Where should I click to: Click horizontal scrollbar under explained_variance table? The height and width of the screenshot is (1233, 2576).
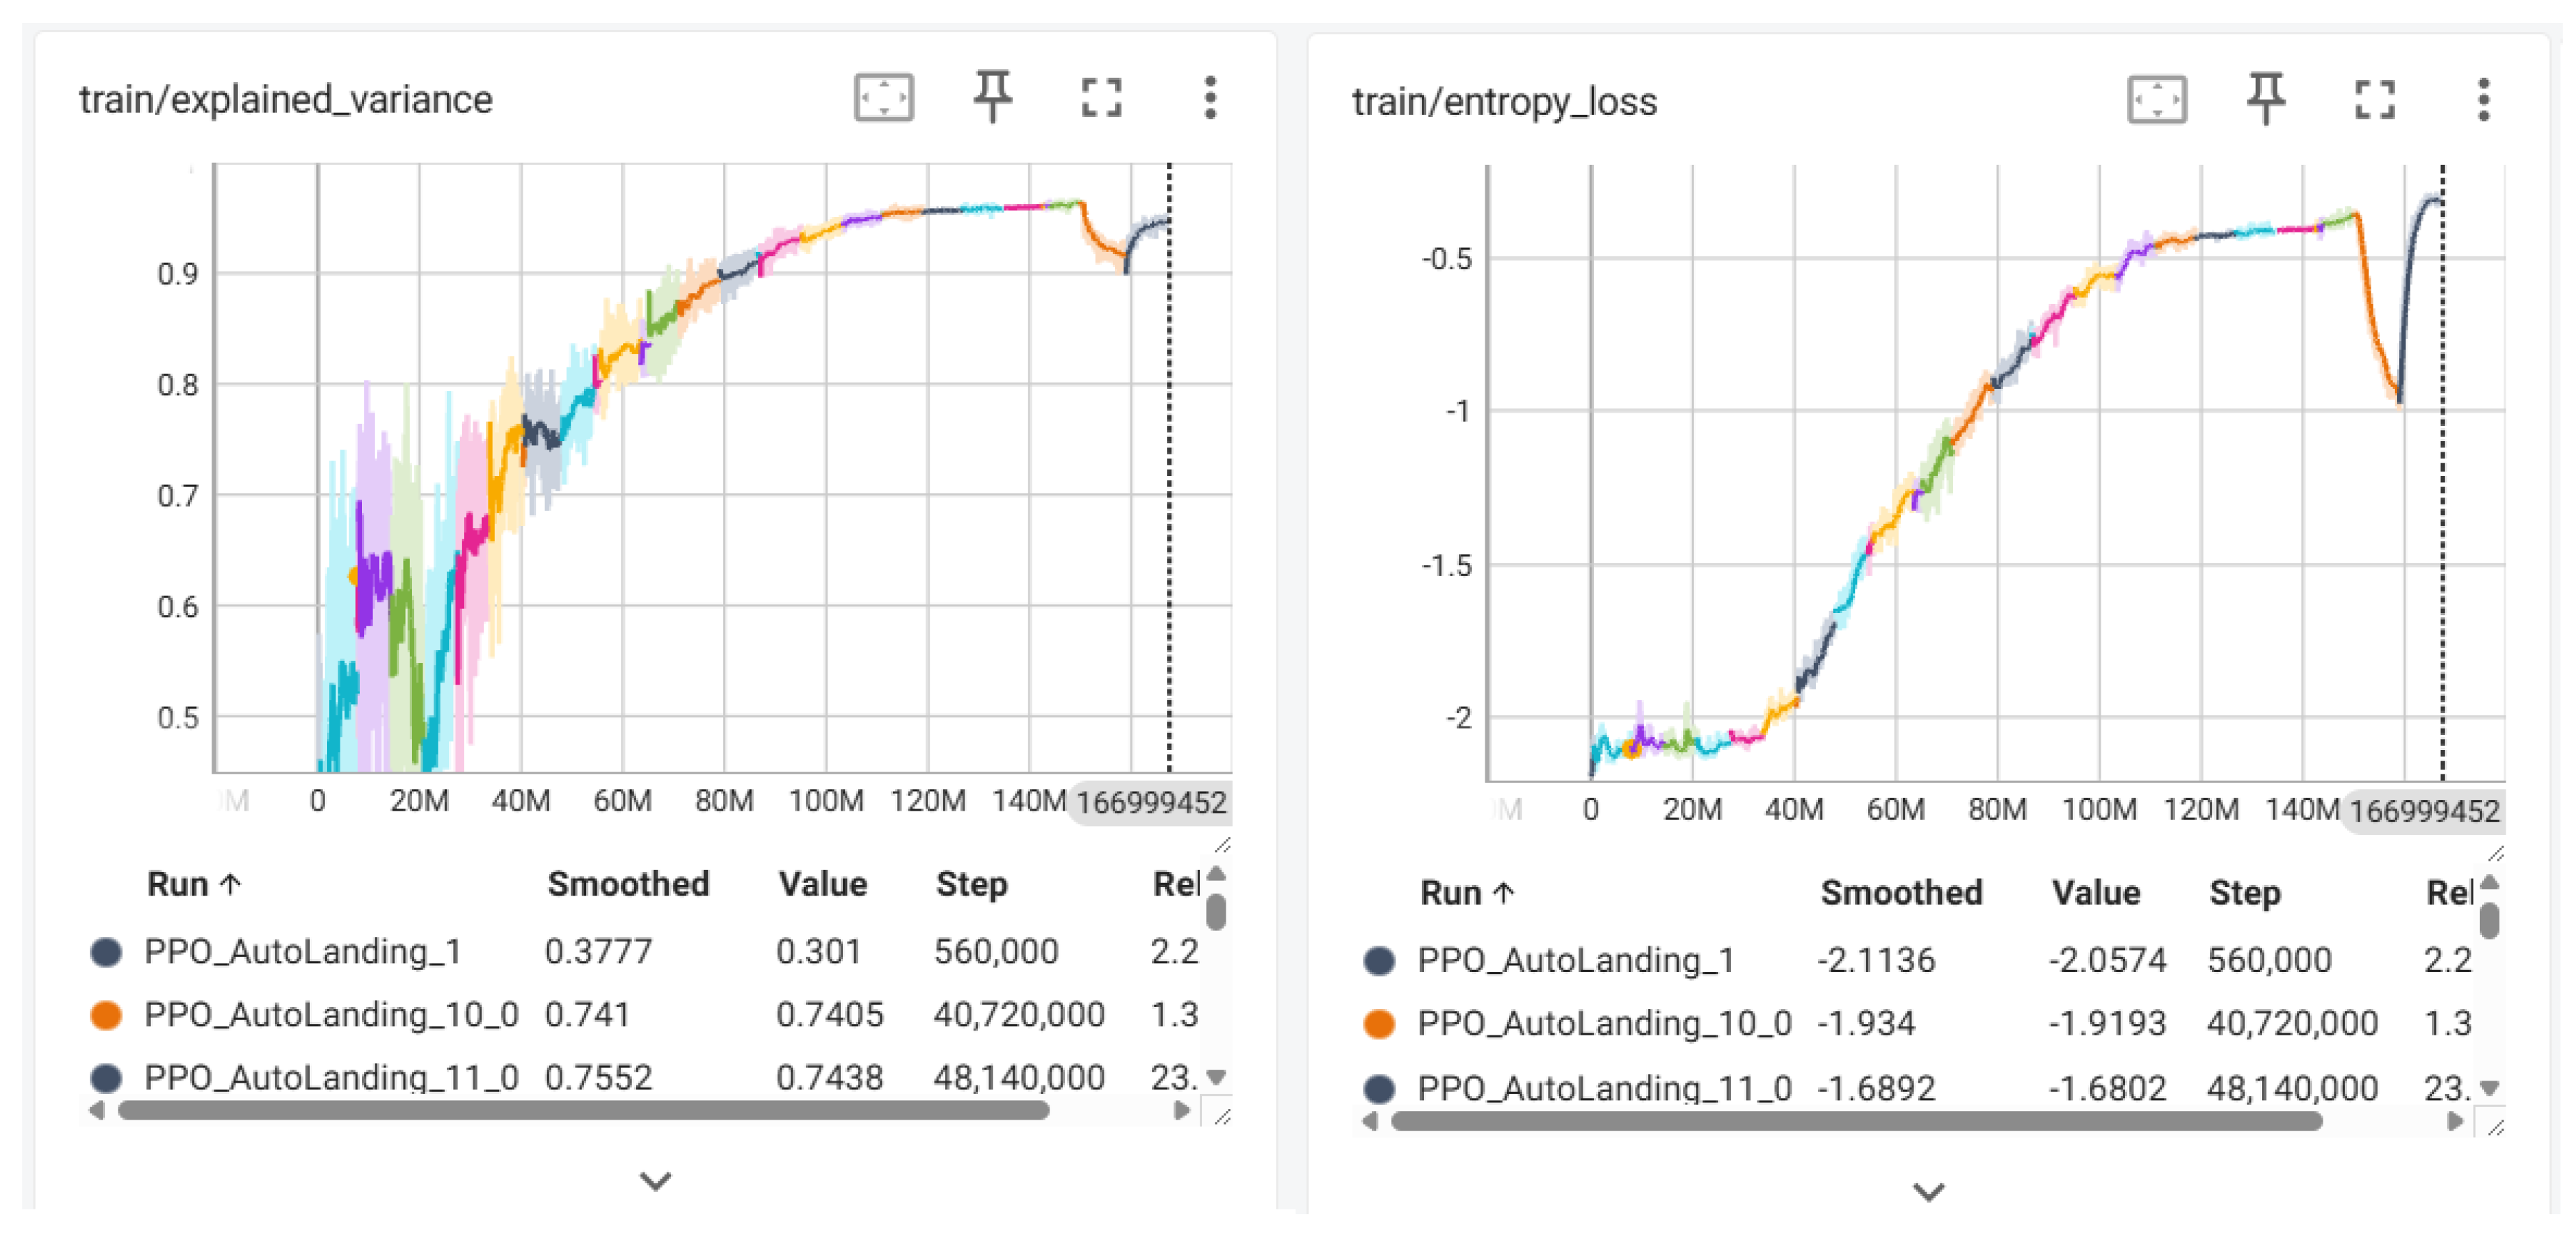coord(583,1110)
